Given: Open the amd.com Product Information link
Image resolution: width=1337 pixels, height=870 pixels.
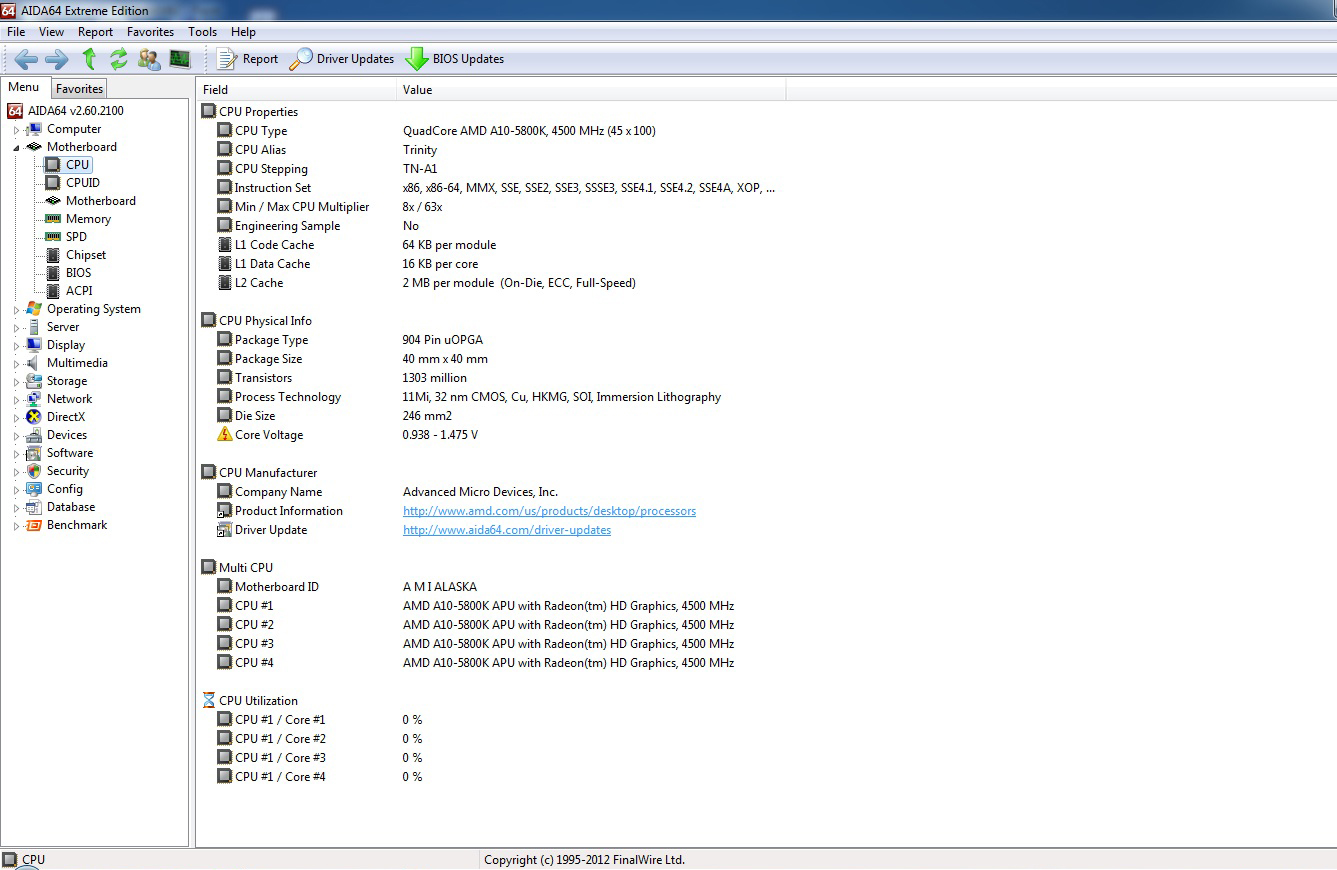Looking at the screenshot, I should click(x=549, y=511).
